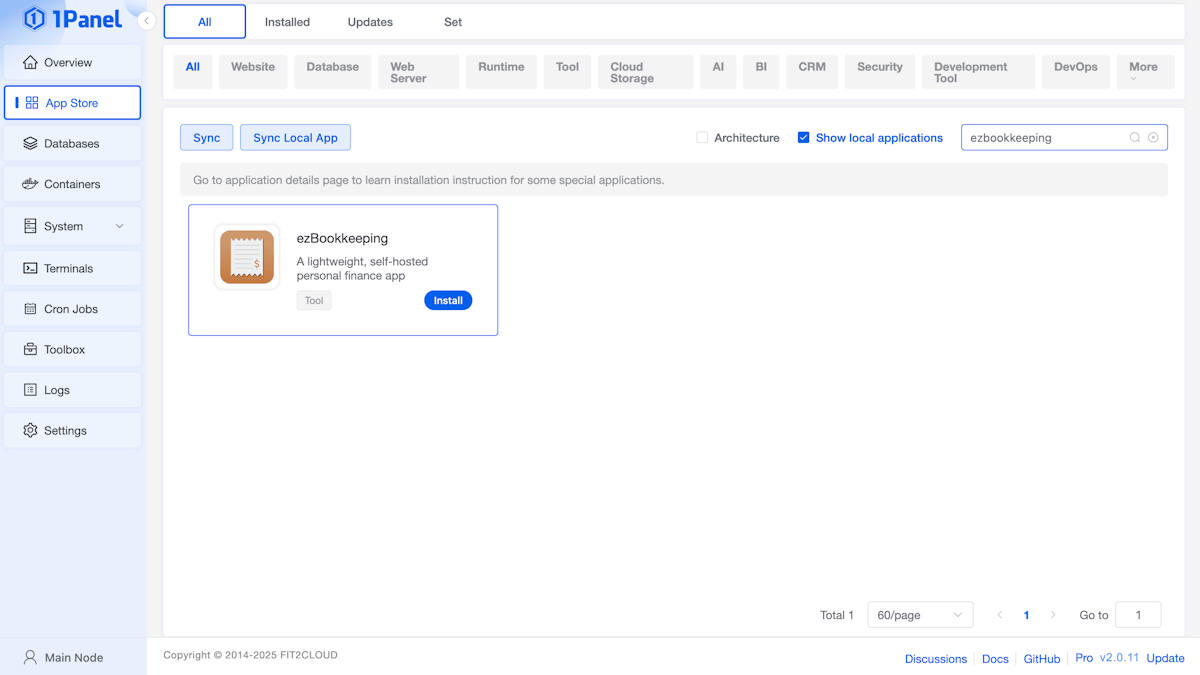This screenshot has height=675, width=1200.
Task: Open 1Panel Settings
Action: coord(73,430)
